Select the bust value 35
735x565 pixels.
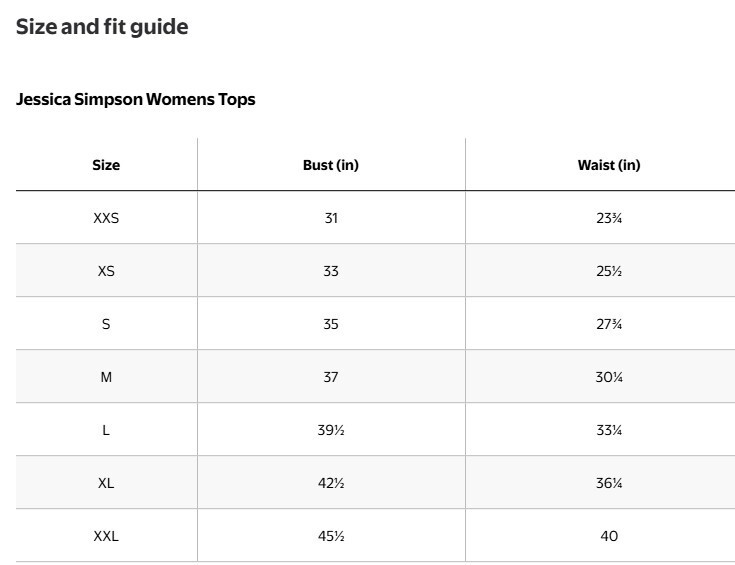(331, 324)
